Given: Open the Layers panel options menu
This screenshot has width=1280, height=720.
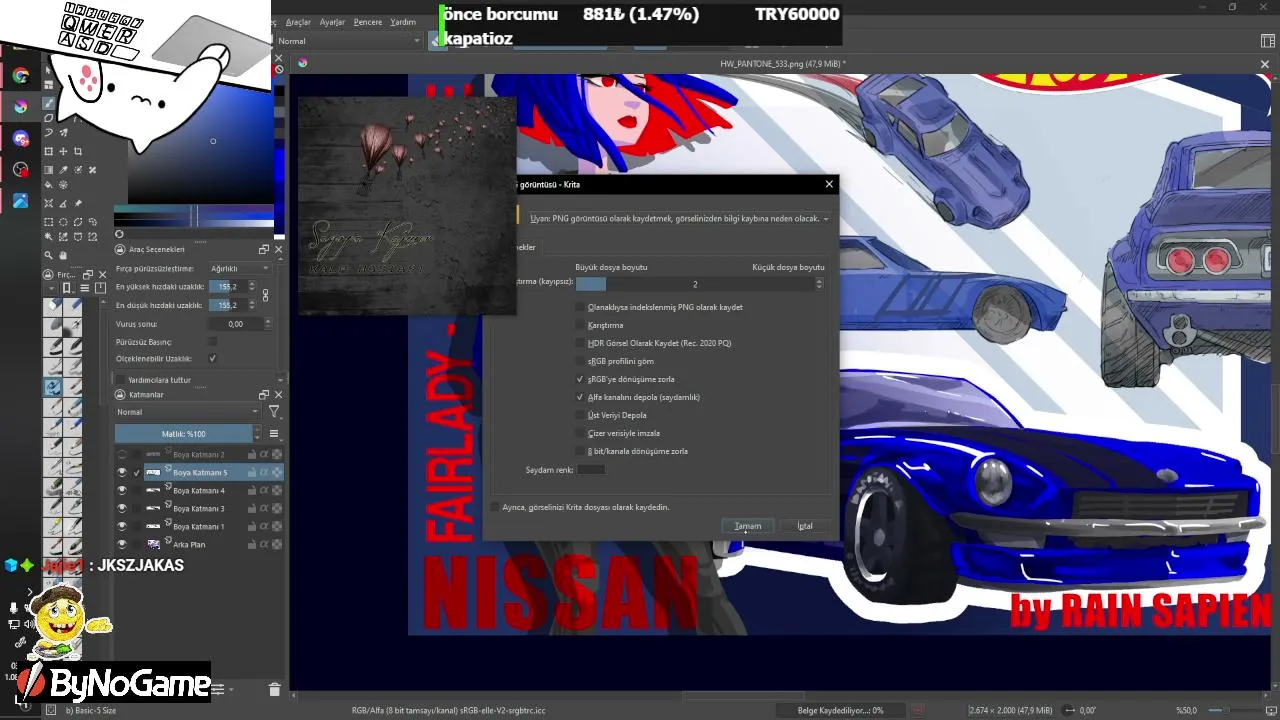Looking at the screenshot, I should click(274, 434).
